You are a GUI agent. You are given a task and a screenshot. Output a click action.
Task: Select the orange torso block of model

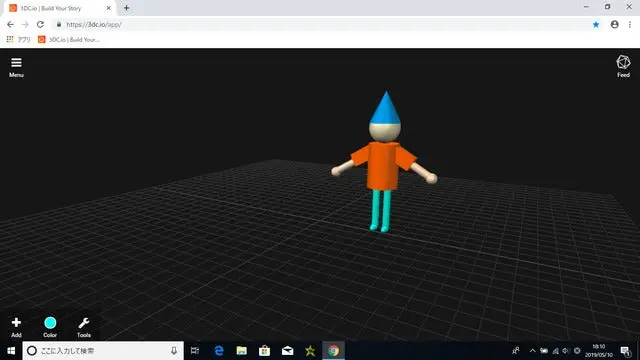point(382,165)
